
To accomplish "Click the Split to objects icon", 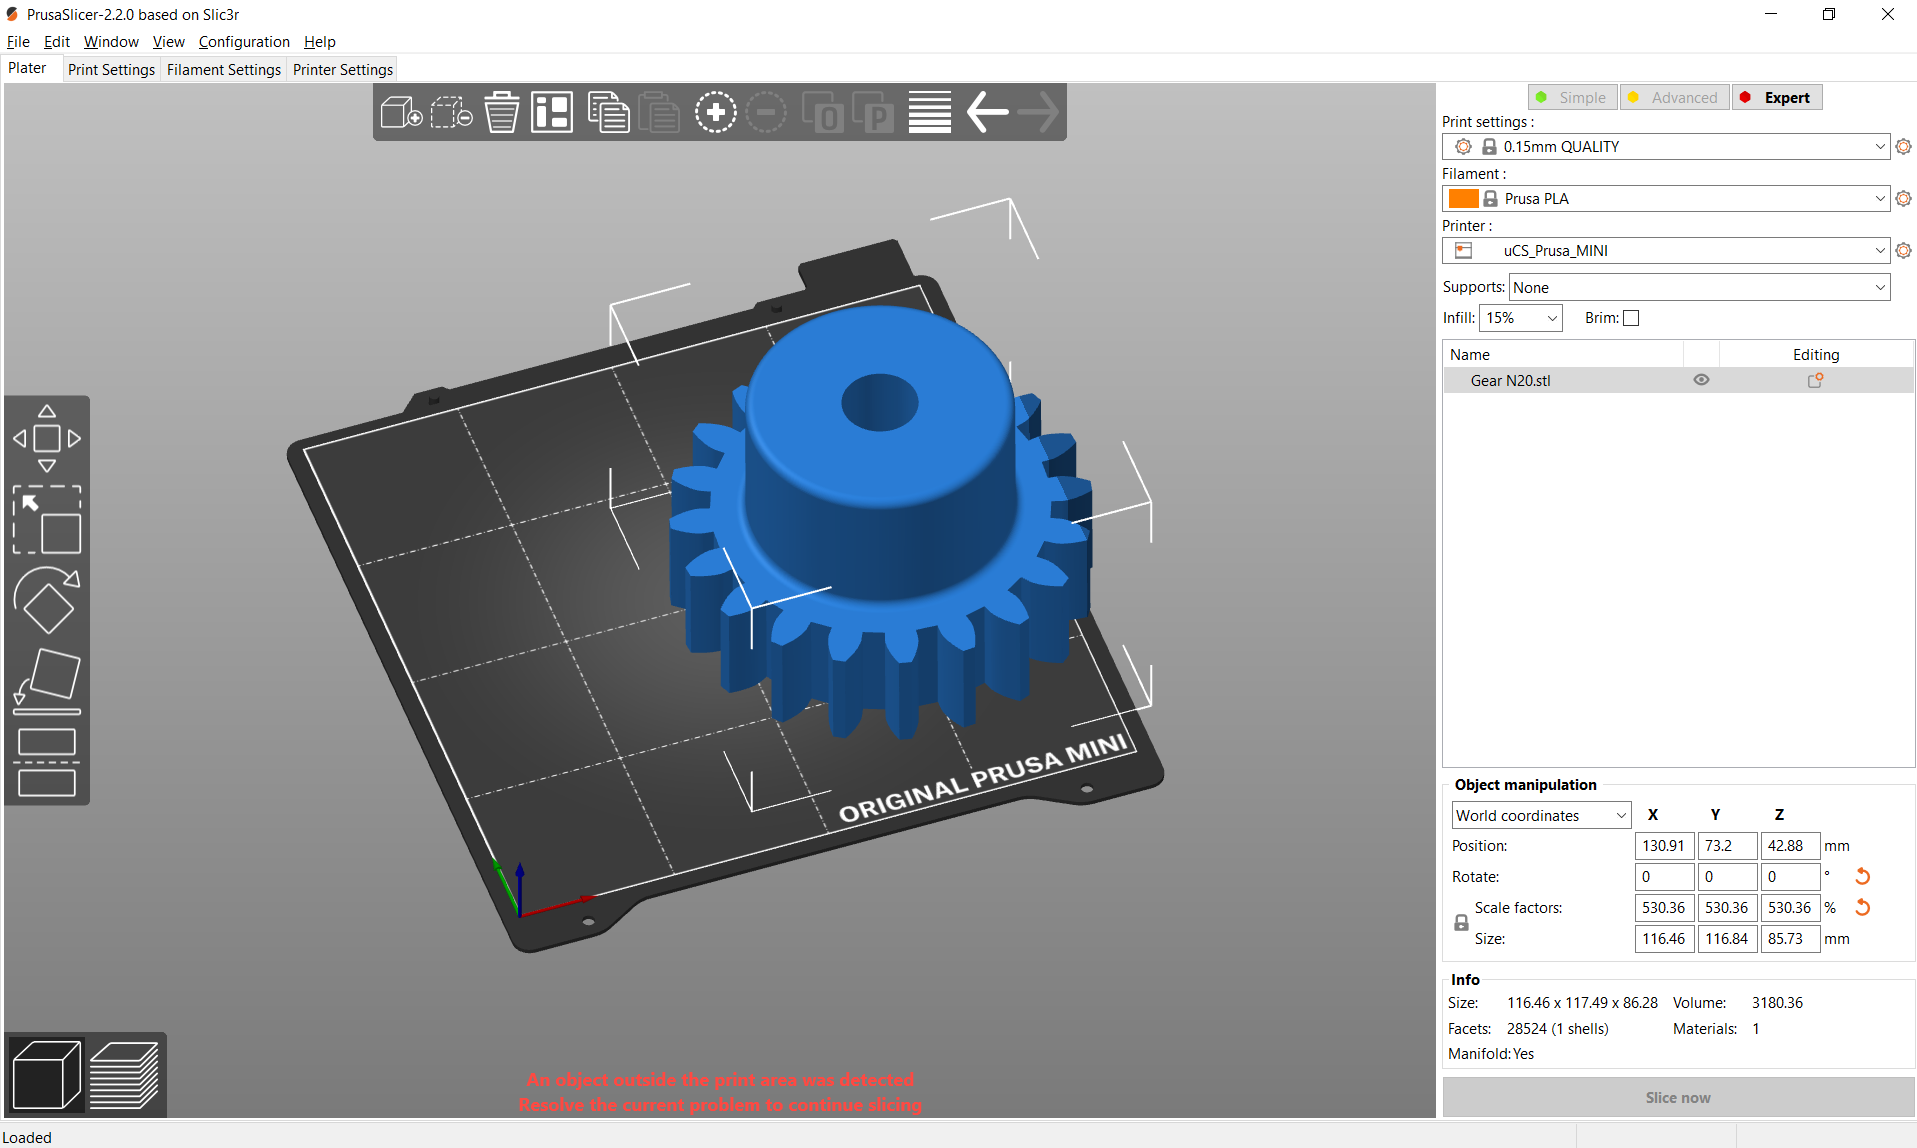I will [823, 112].
